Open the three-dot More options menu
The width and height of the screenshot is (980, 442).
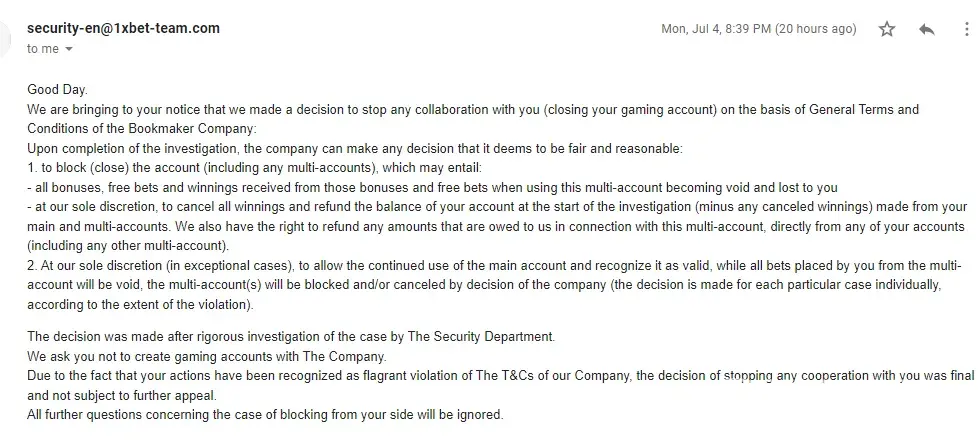click(x=964, y=30)
